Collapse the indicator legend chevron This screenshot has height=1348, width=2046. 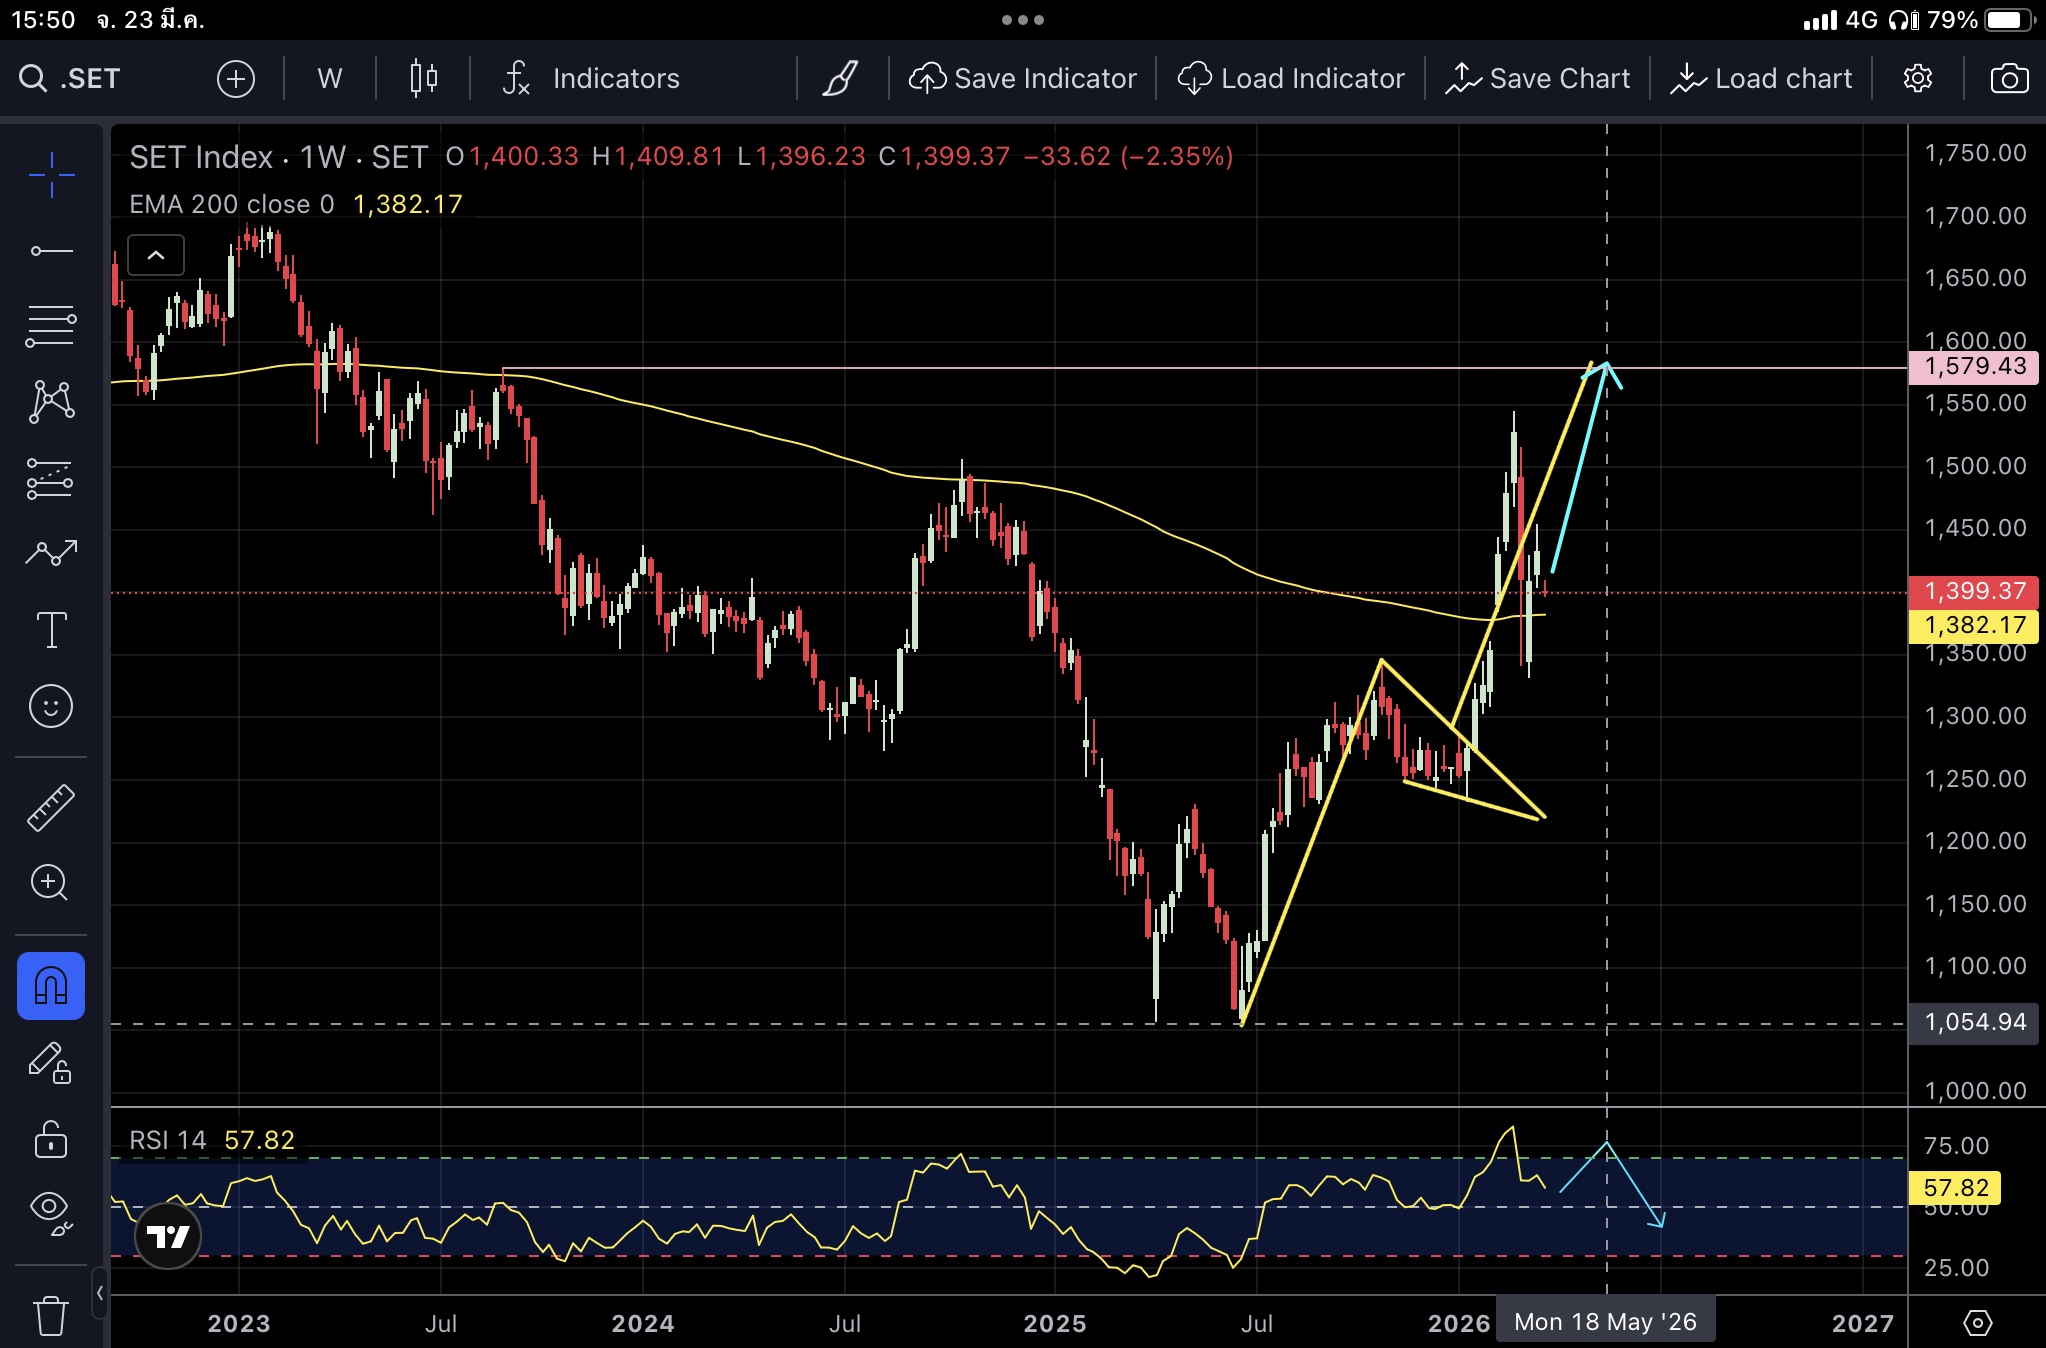pos(156,256)
